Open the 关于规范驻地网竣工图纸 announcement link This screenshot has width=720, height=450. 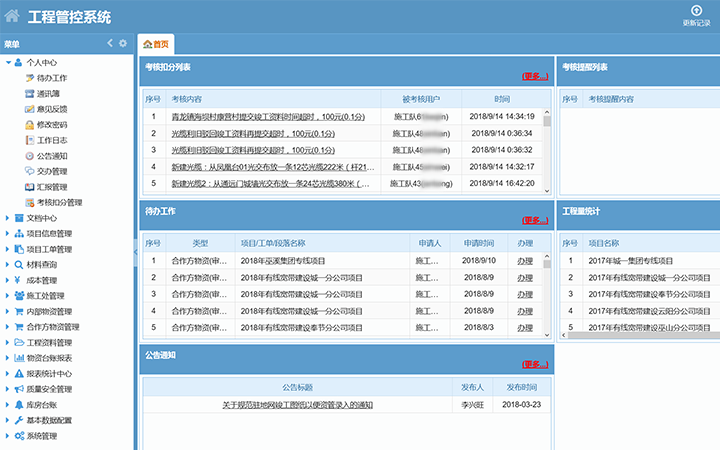point(297,404)
